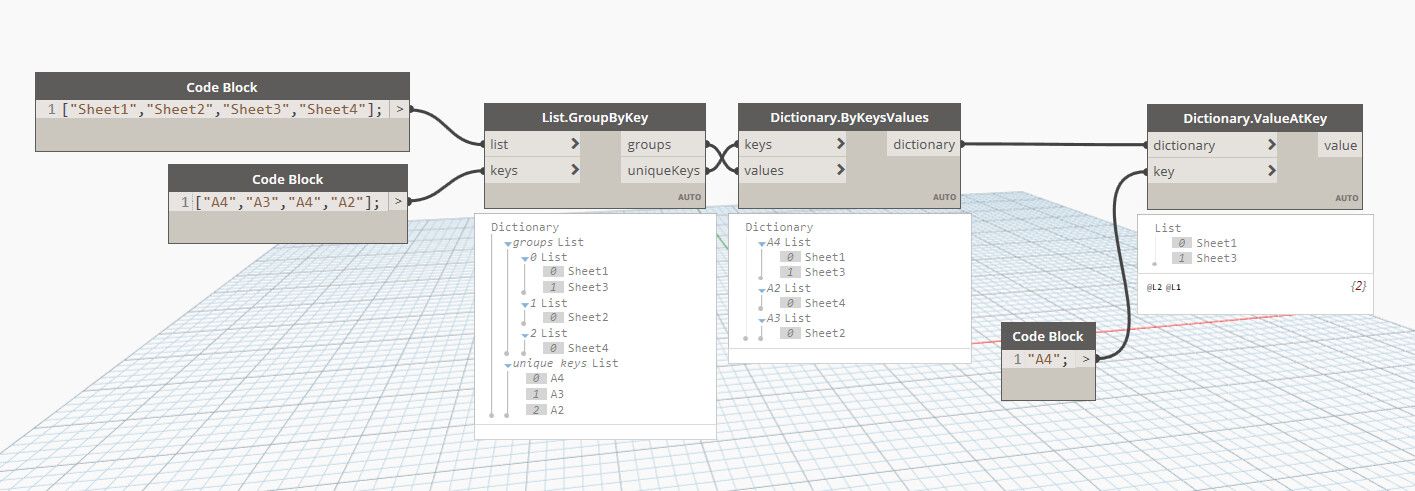Click the keys input on Dictionary.ByKeysValues
The height and width of the screenshot is (491, 1415).
(793, 145)
